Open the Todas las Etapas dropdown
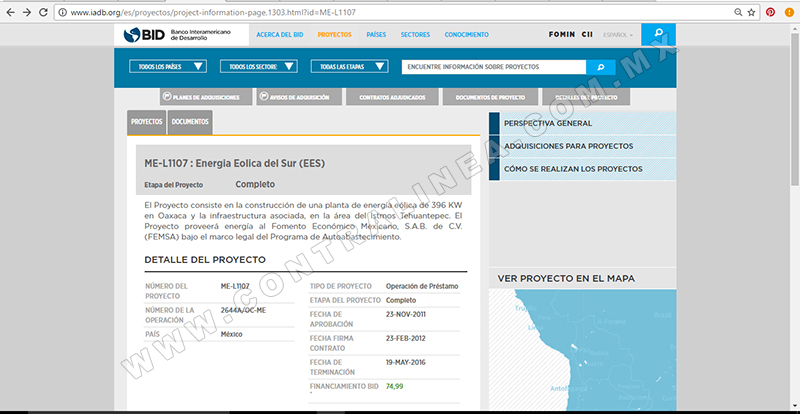The height and width of the screenshot is (414, 800). point(349,66)
